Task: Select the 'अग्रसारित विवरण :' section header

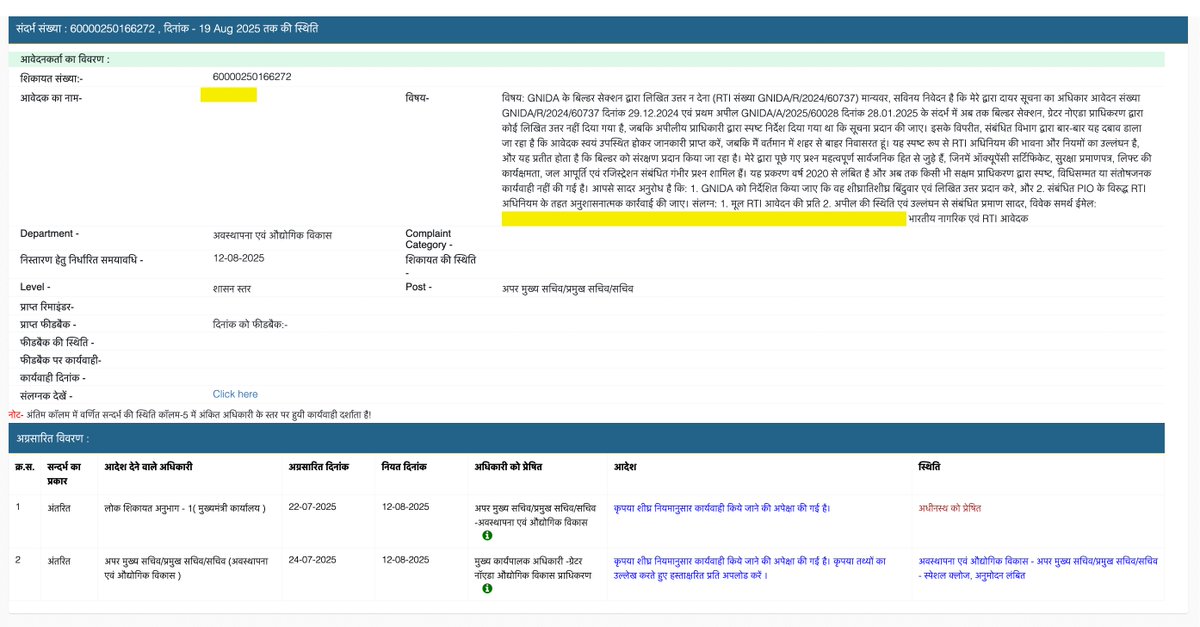Action: point(52,438)
